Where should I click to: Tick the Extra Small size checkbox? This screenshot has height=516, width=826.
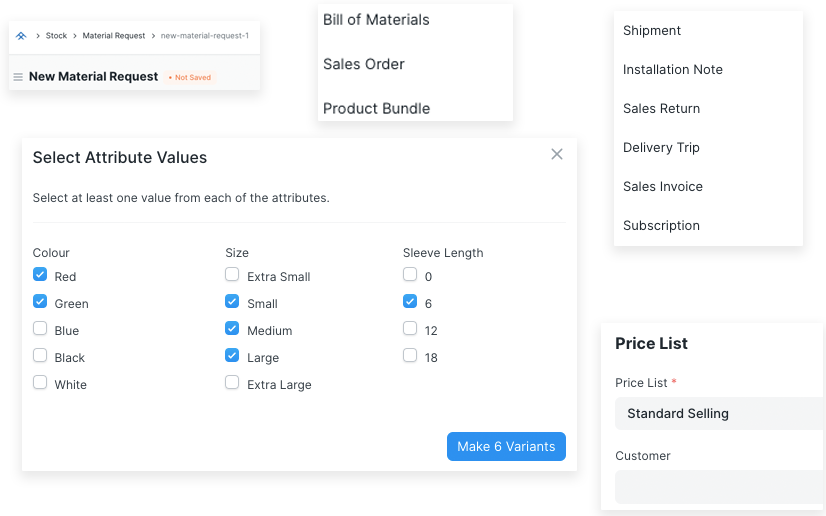click(232, 275)
